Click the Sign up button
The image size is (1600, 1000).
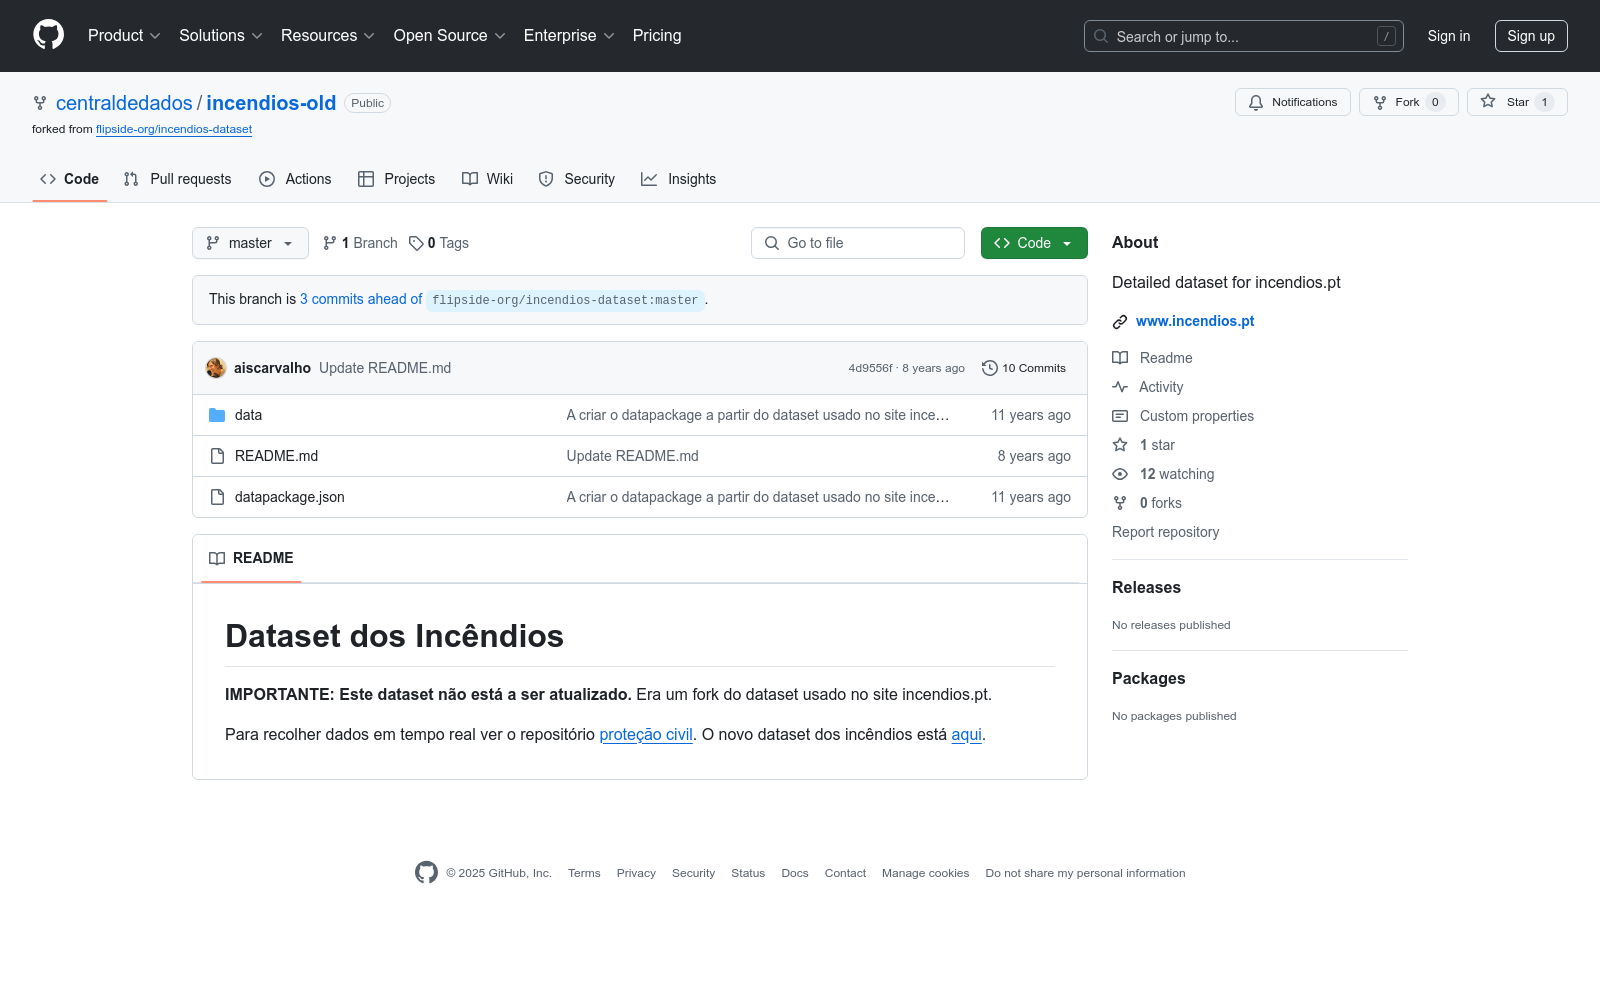1531,36
